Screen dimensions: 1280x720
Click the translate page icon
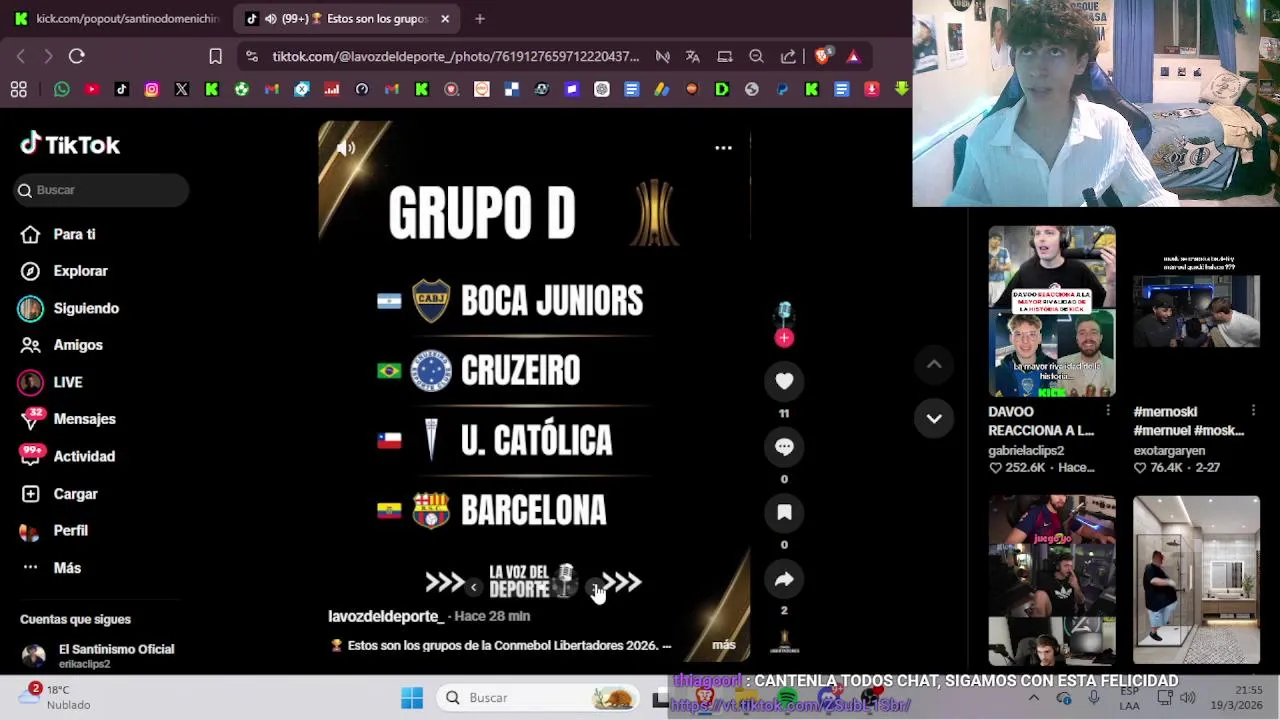[x=693, y=56]
